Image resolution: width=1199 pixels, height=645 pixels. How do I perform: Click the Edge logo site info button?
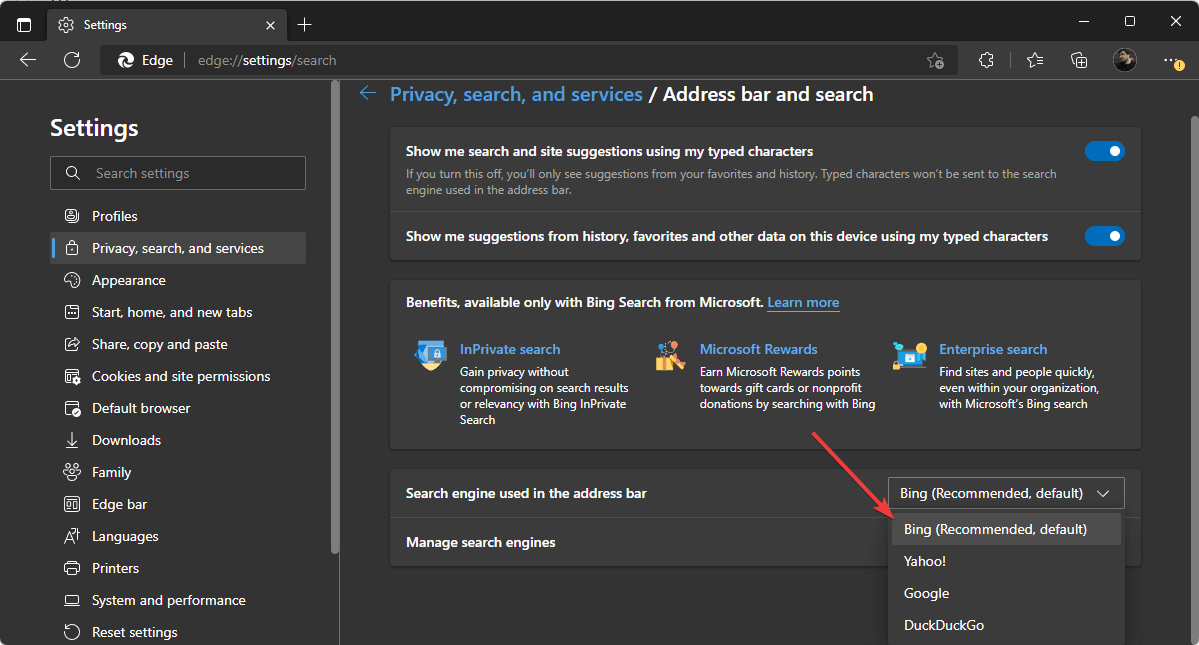[x=145, y=60]
